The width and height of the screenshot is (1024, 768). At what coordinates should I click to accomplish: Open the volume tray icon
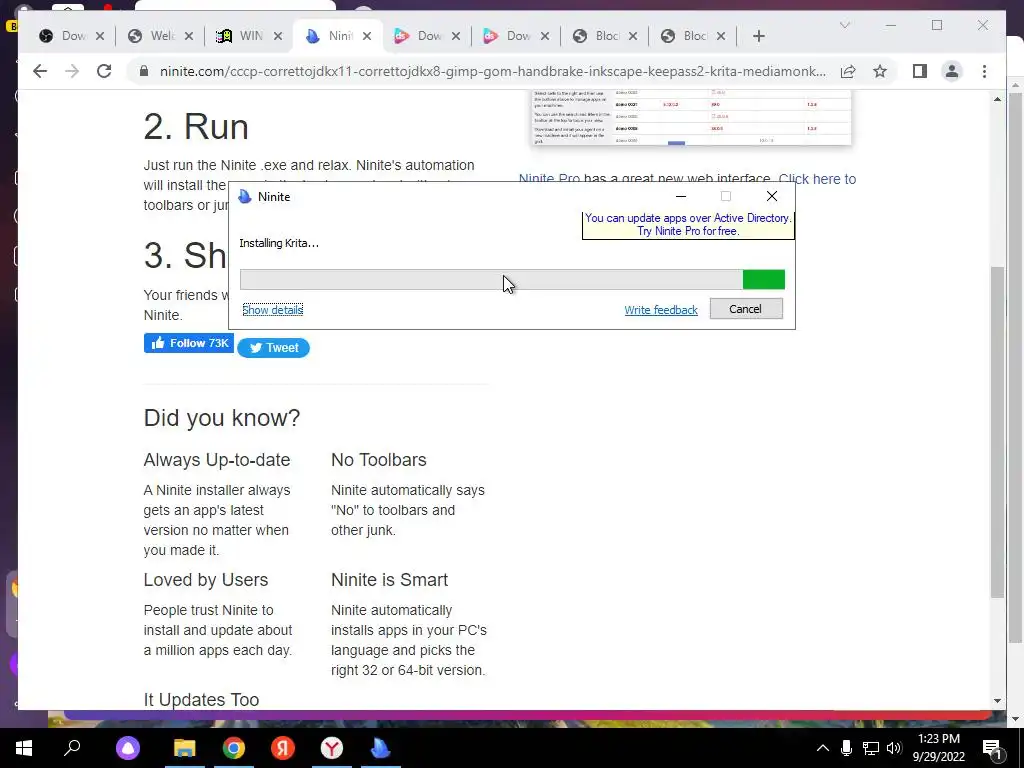click(894, 748)
